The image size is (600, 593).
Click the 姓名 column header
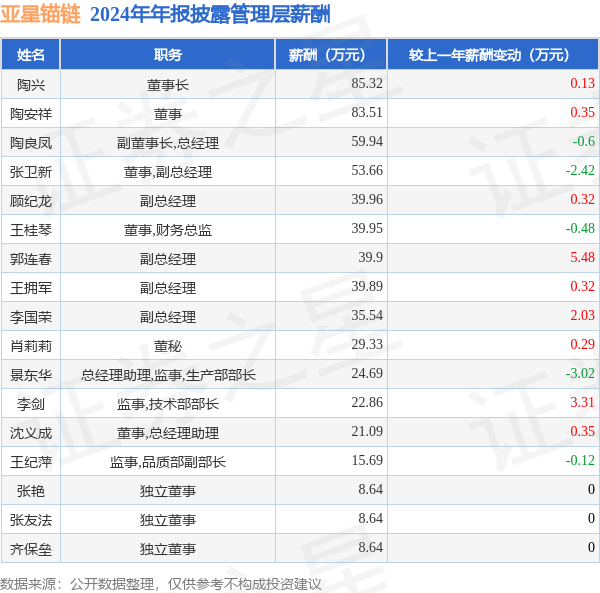coord(31,55)
